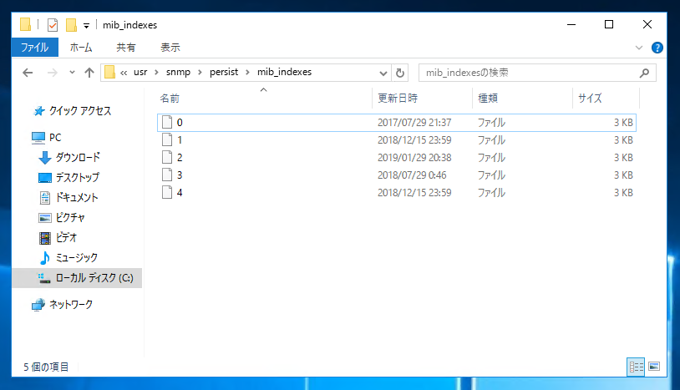
Task: Select the file named 3
Action: point(397,175)
